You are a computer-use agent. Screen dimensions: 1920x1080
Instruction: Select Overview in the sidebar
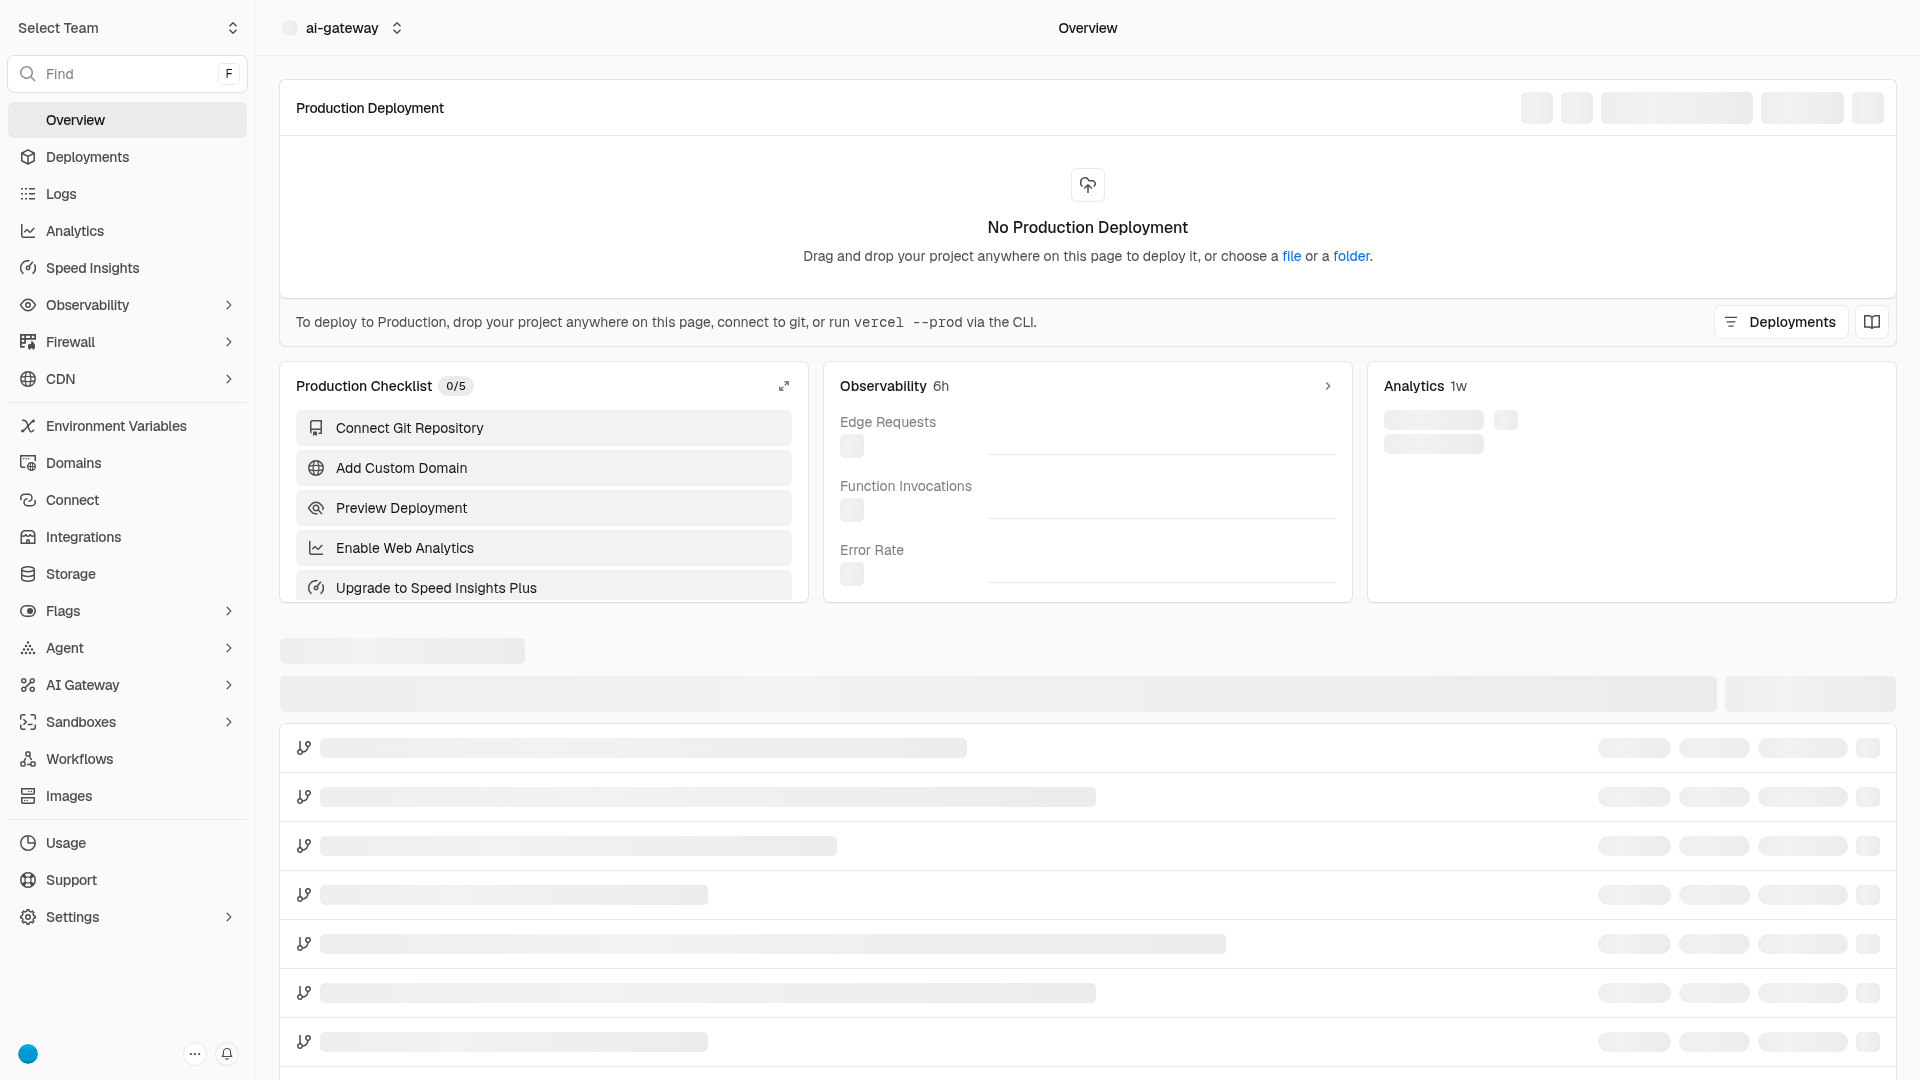[128, 120]
